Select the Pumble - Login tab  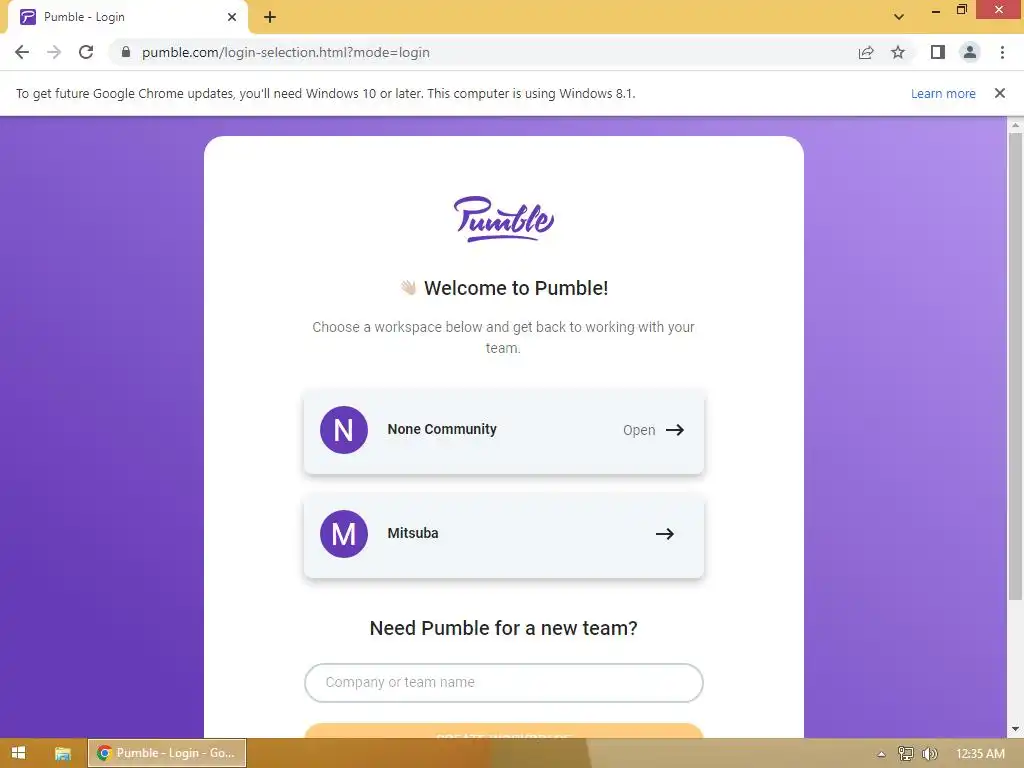pyautogui.click(x=129, y=17)
